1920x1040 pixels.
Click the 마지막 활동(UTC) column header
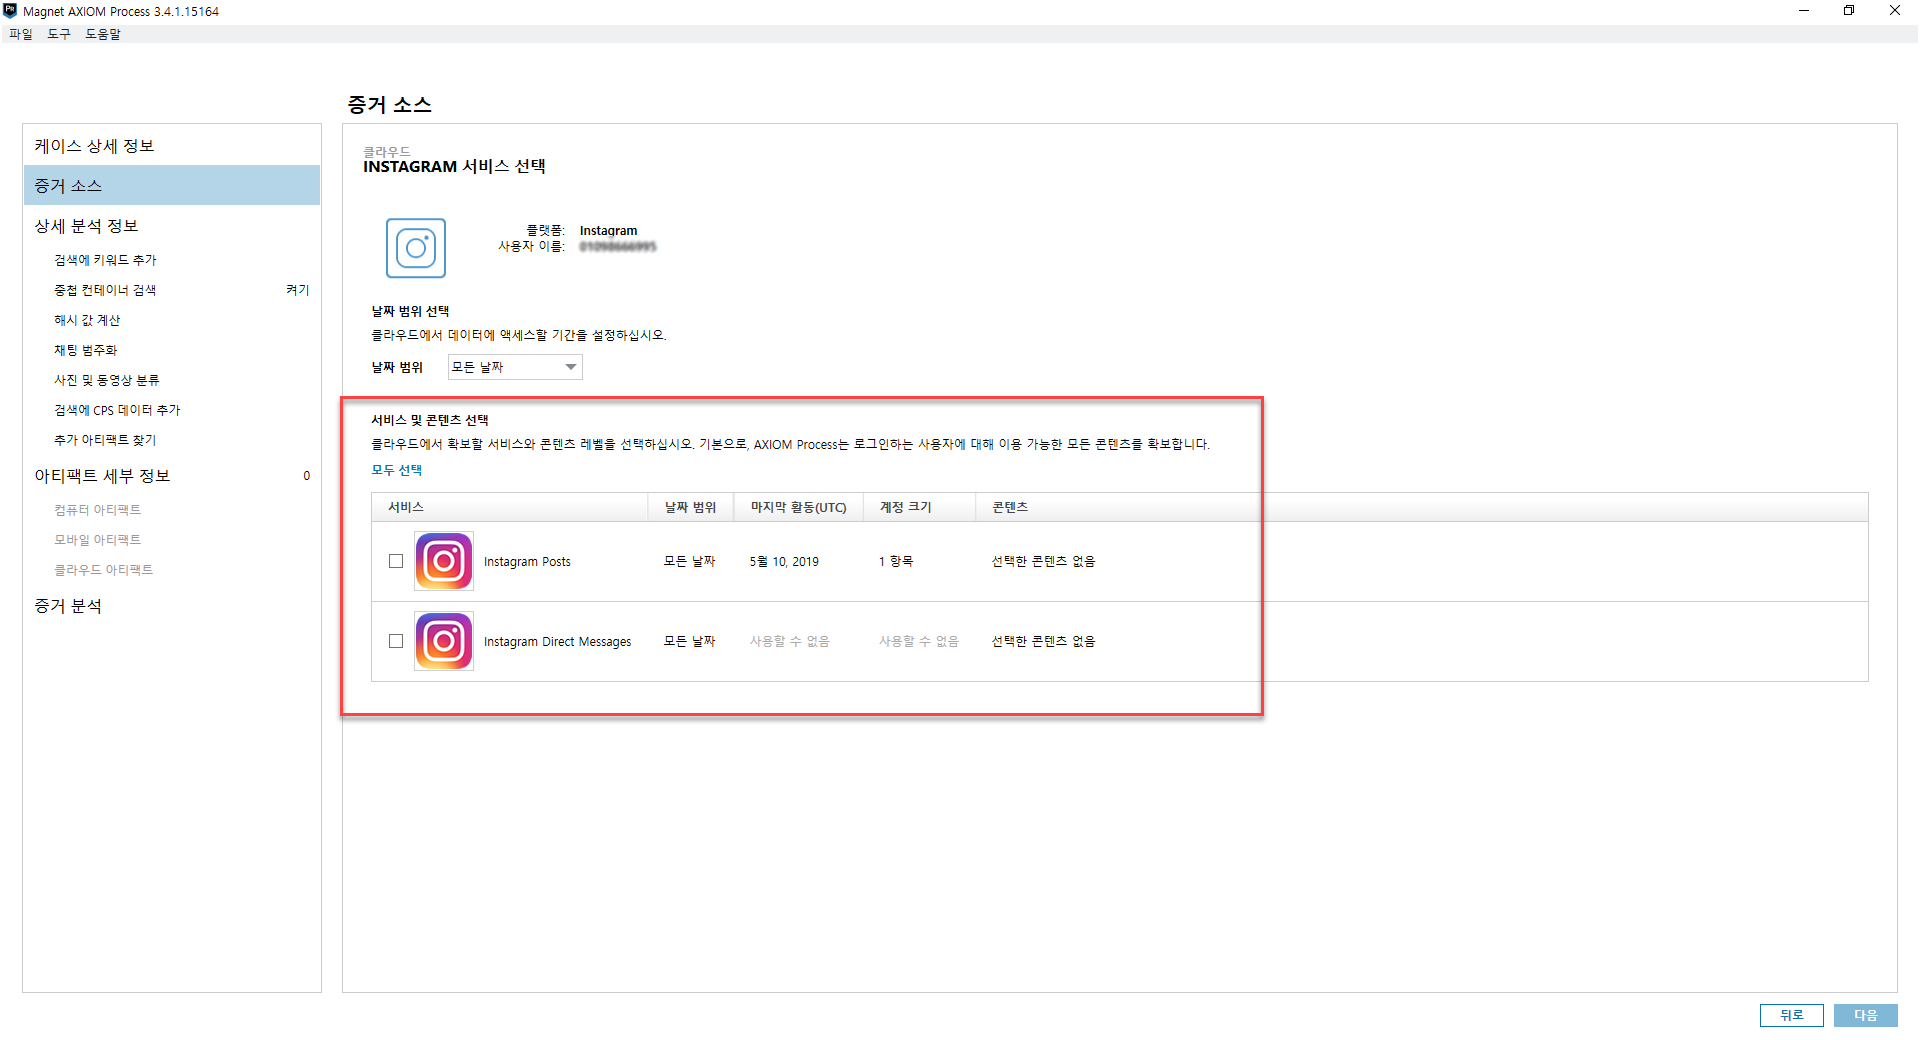click(799, 507)
